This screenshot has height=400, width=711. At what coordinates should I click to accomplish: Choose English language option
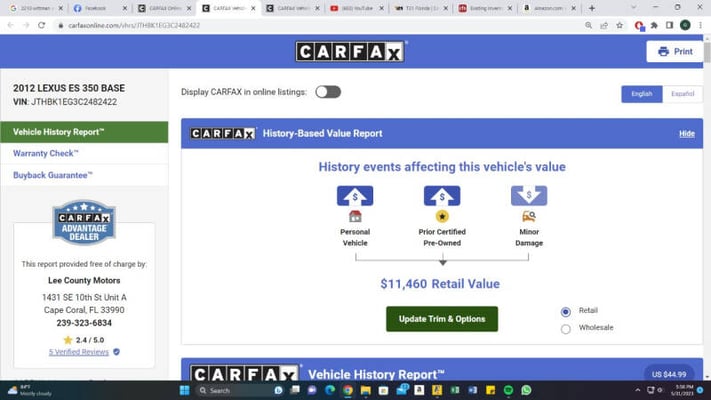641,94
